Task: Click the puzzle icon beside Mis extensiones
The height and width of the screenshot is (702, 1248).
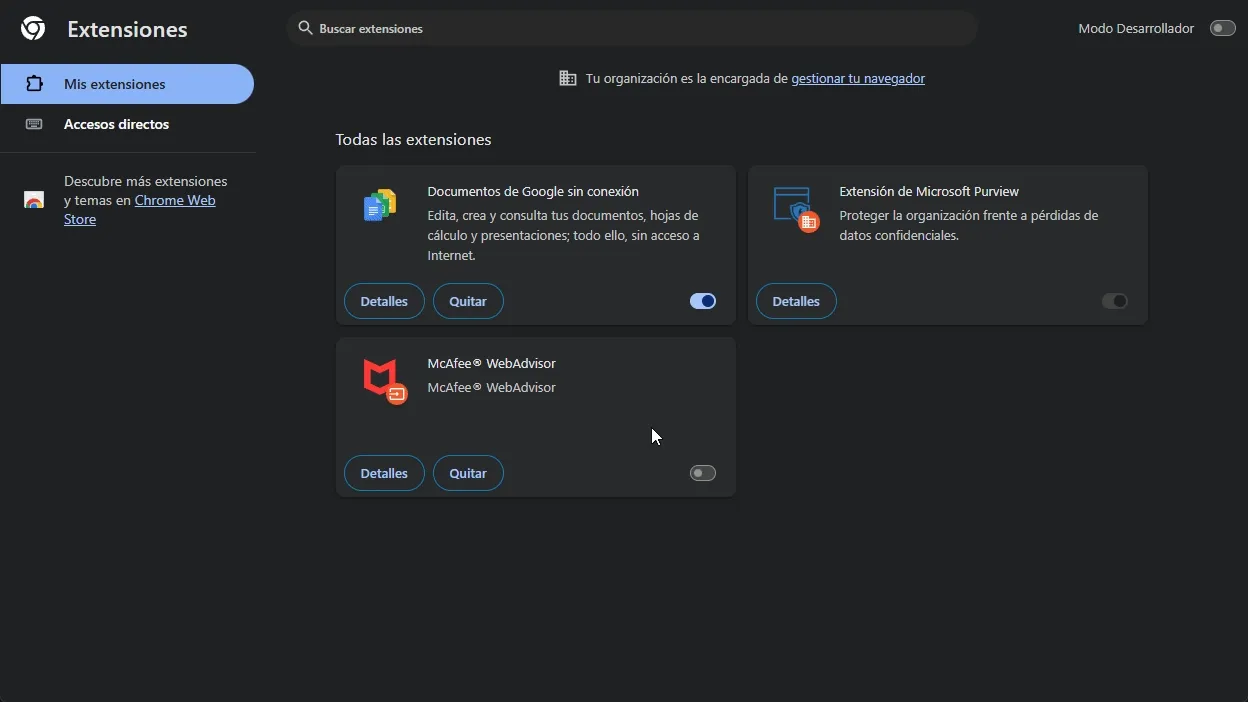Action: (34, 84)
